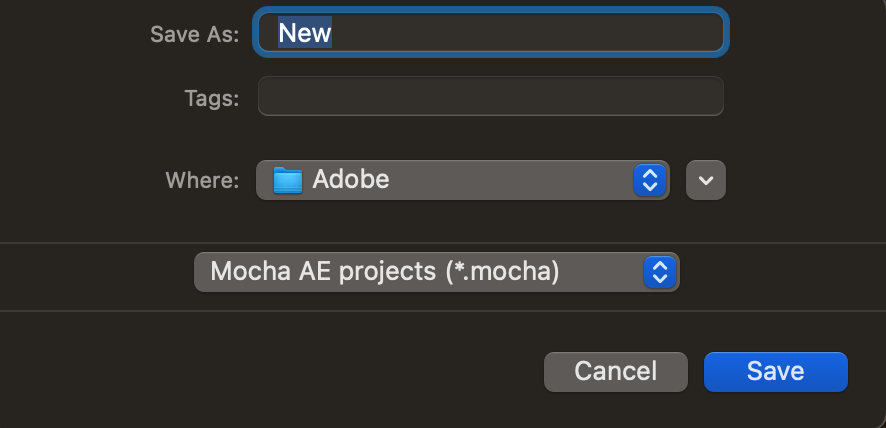
Task: Click the up-down arrows on the Where popup
Action: point(650,180)
